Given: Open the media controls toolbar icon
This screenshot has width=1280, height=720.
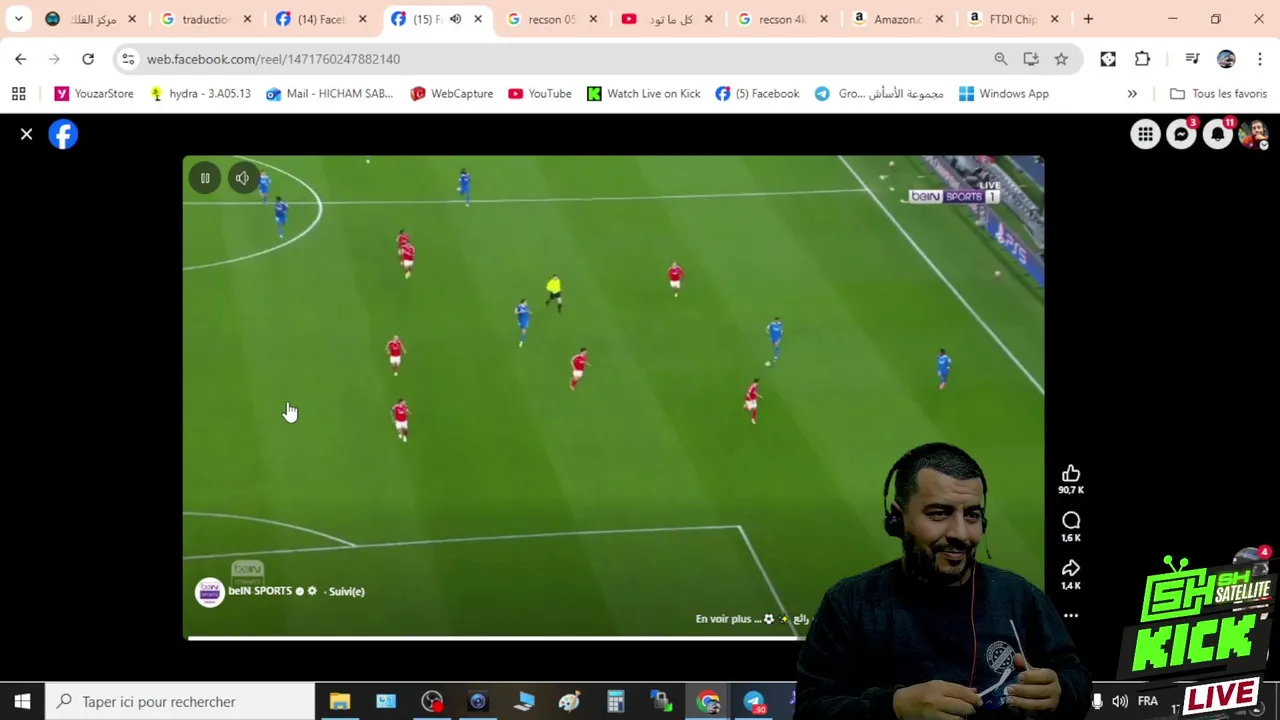Looking at the screenshot, I should tap(1192, 59).
